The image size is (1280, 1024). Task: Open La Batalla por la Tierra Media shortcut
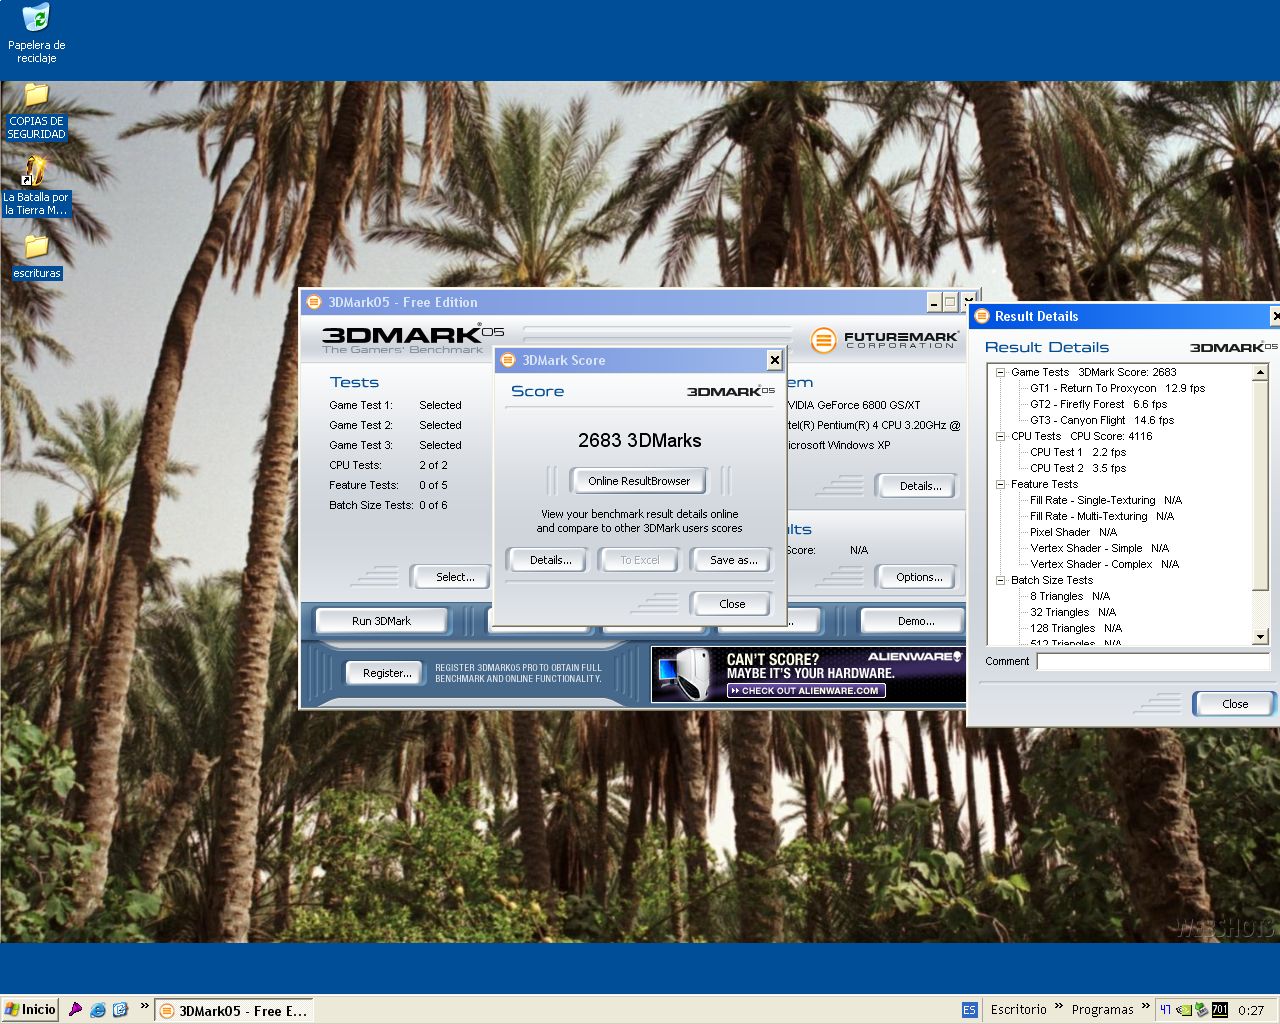(x=35, y=172)
